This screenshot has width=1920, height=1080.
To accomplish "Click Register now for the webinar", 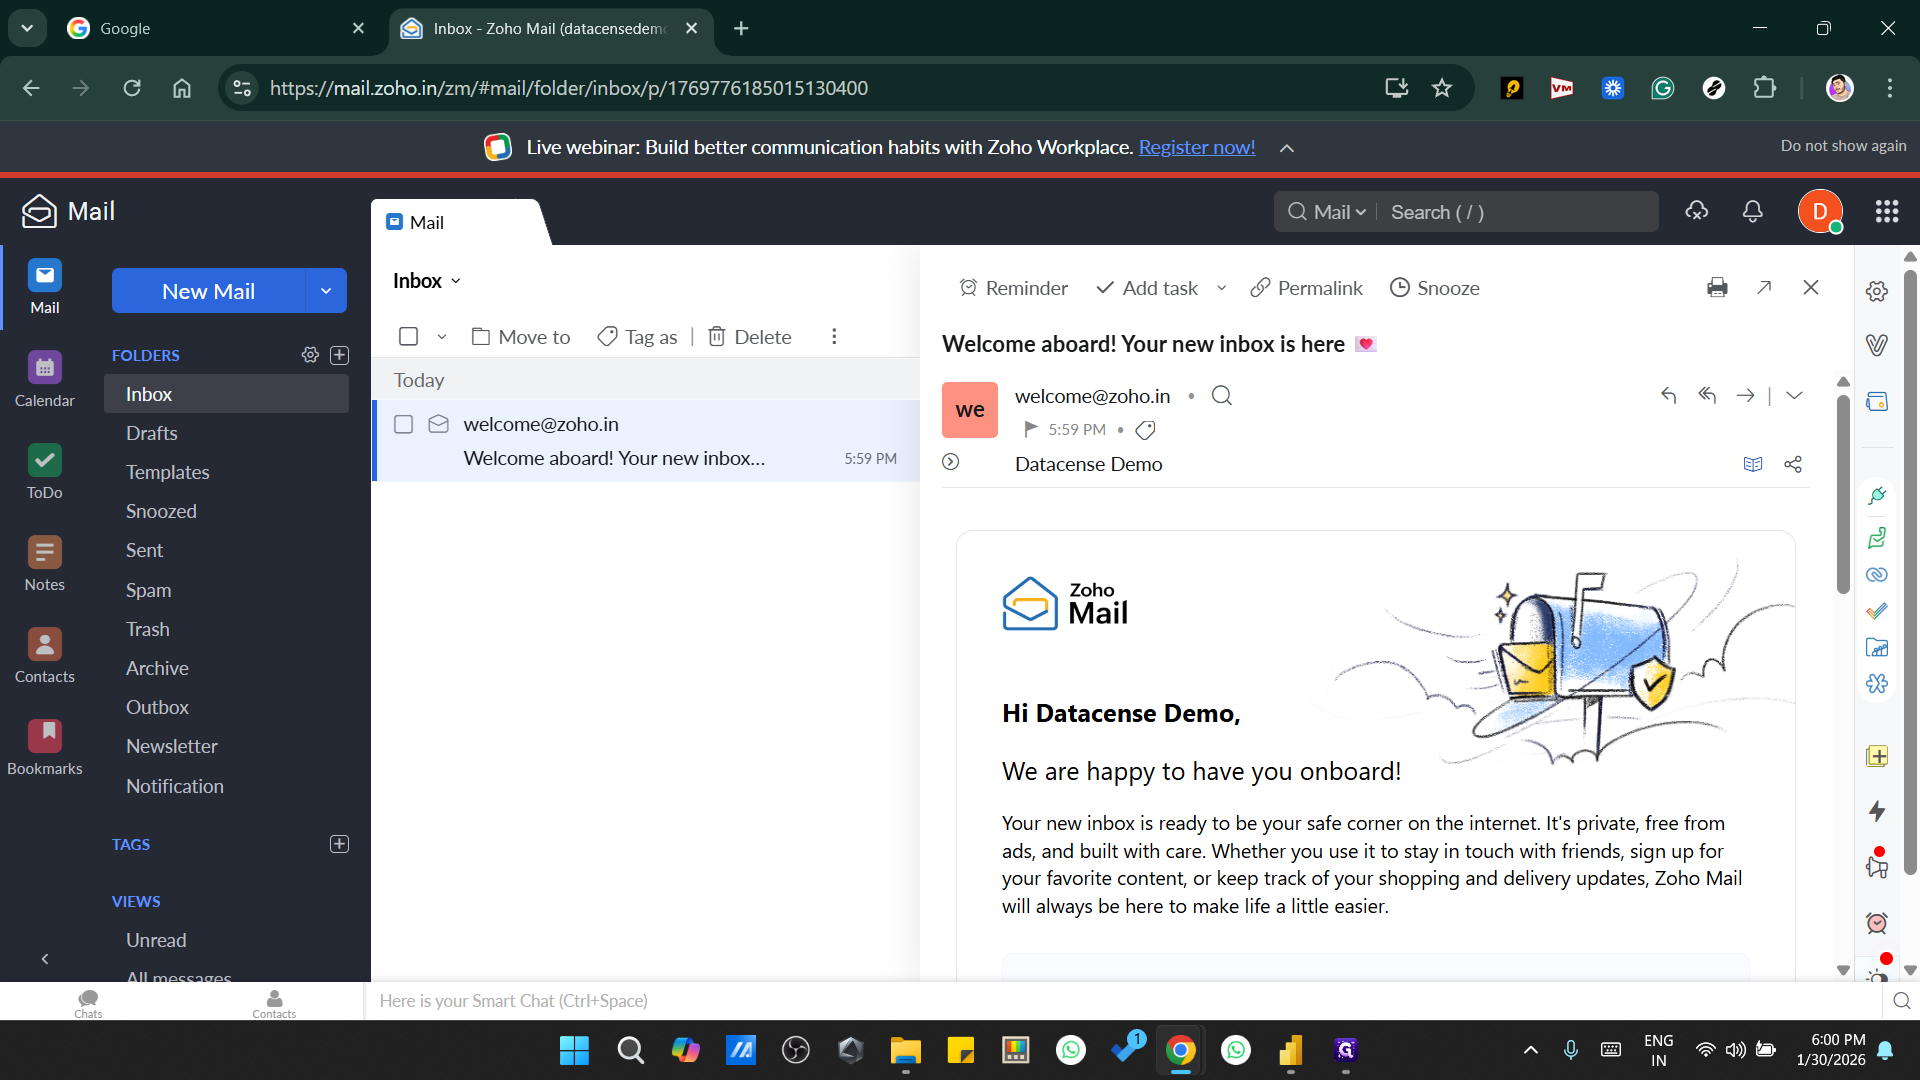I will click(1196, 146).
